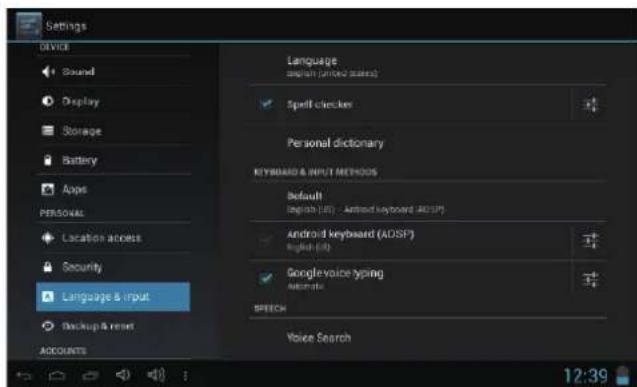Image resolution: width=637 pixels, height=387 pixels.
Task: Open Google voice typing settings sliders icon
Action: click(590, 280)
